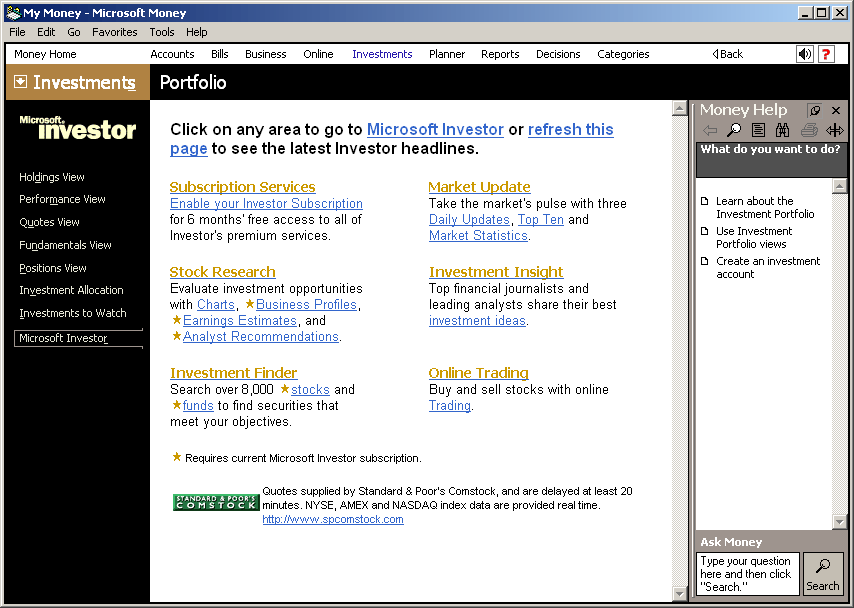This screenshot has width=854, height=608.
Task: Switch to the Bills section
Action: pos(219,54)
